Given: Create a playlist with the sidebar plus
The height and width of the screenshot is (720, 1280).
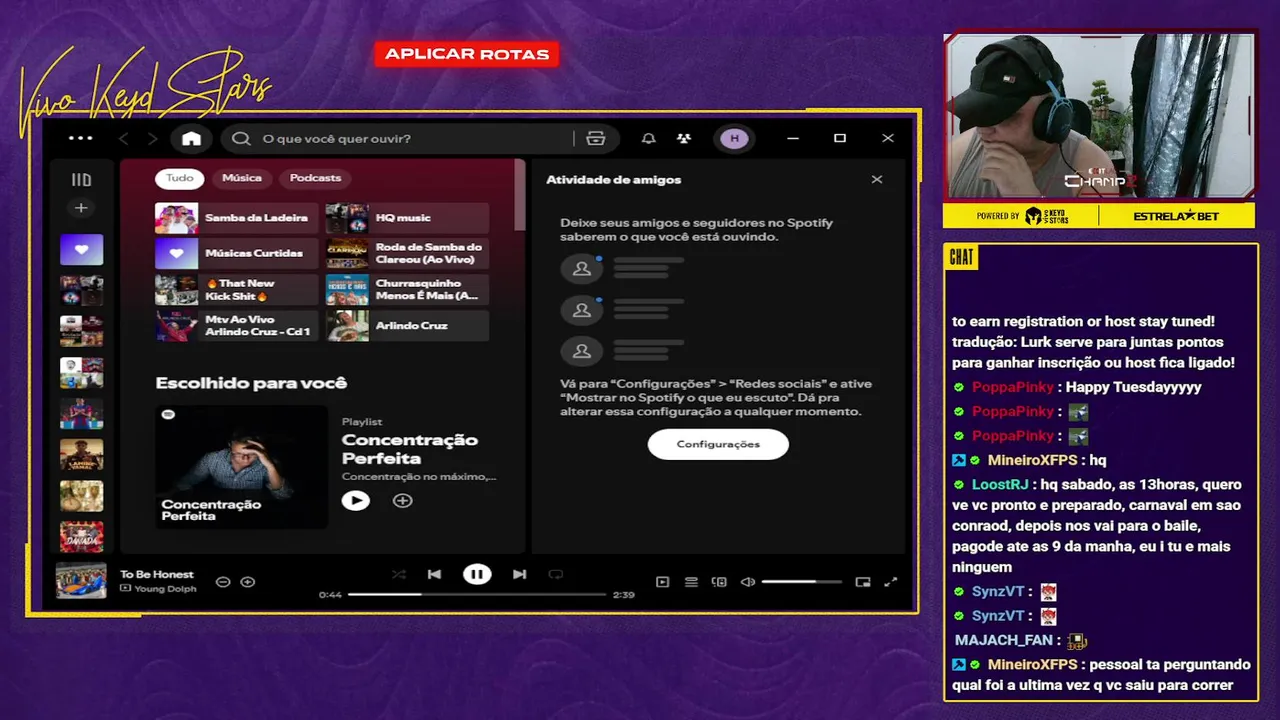Looking at the screenshot, I should 81,208.
